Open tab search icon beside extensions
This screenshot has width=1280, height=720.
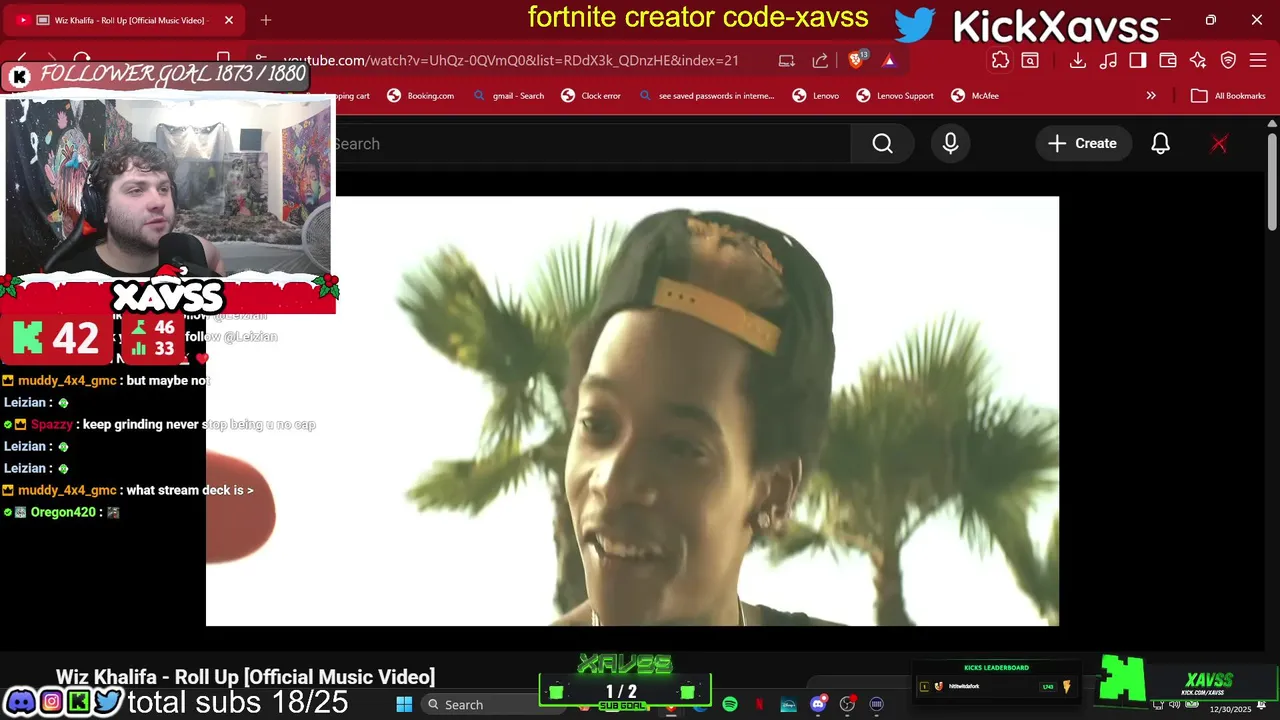1030,61
